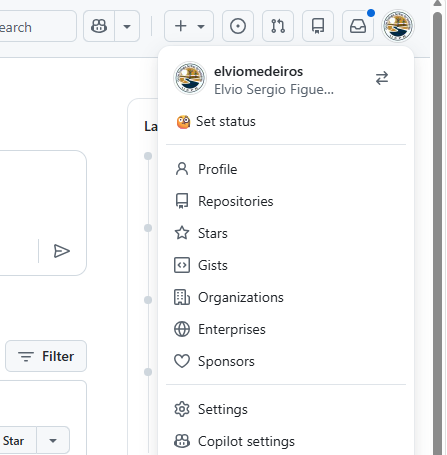This screenshot has width=447, height=455.
Task: Open Copilot chat from header
Action: (99, 26)
